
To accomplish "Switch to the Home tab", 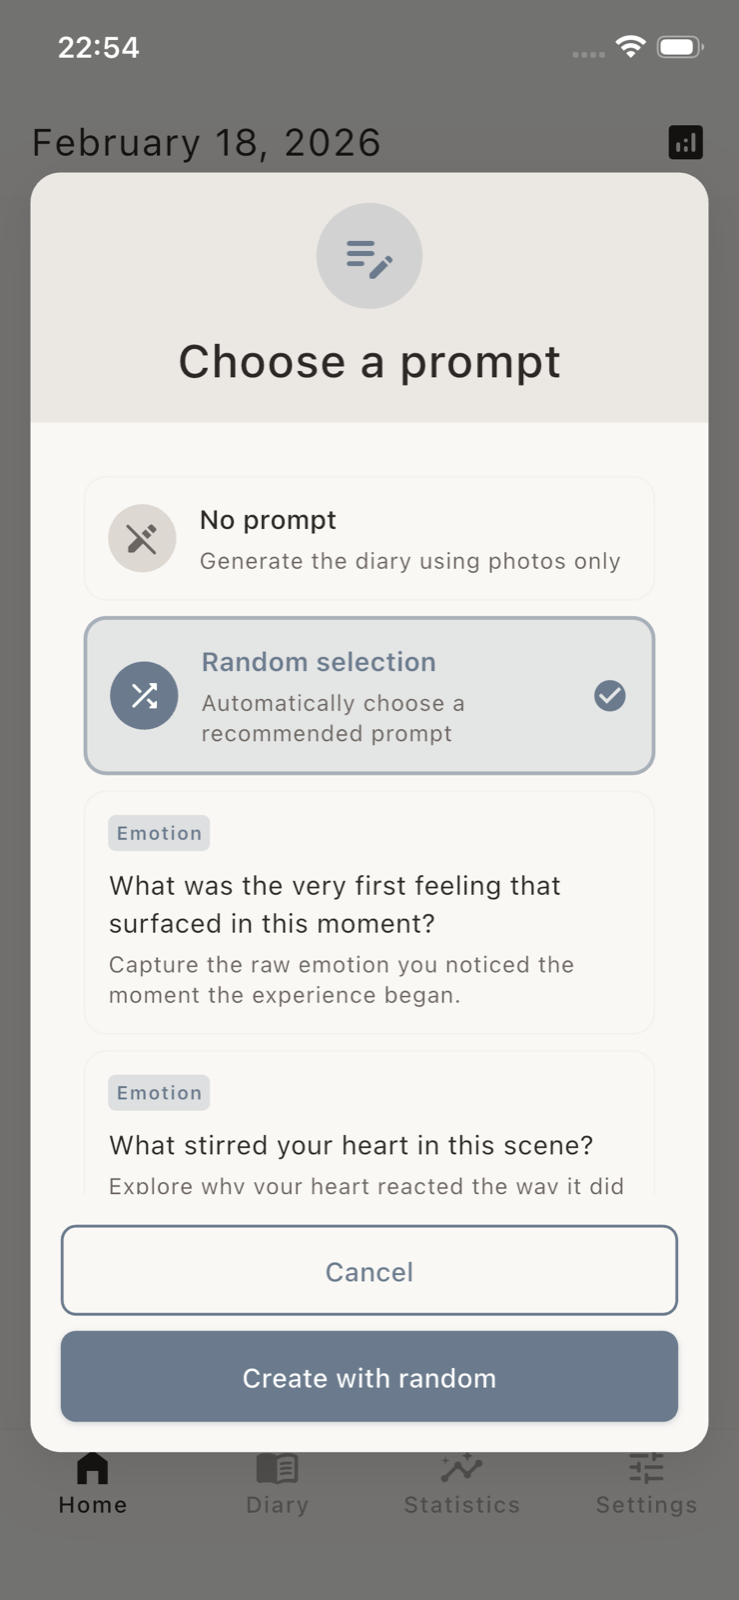I will [92, 1480].
